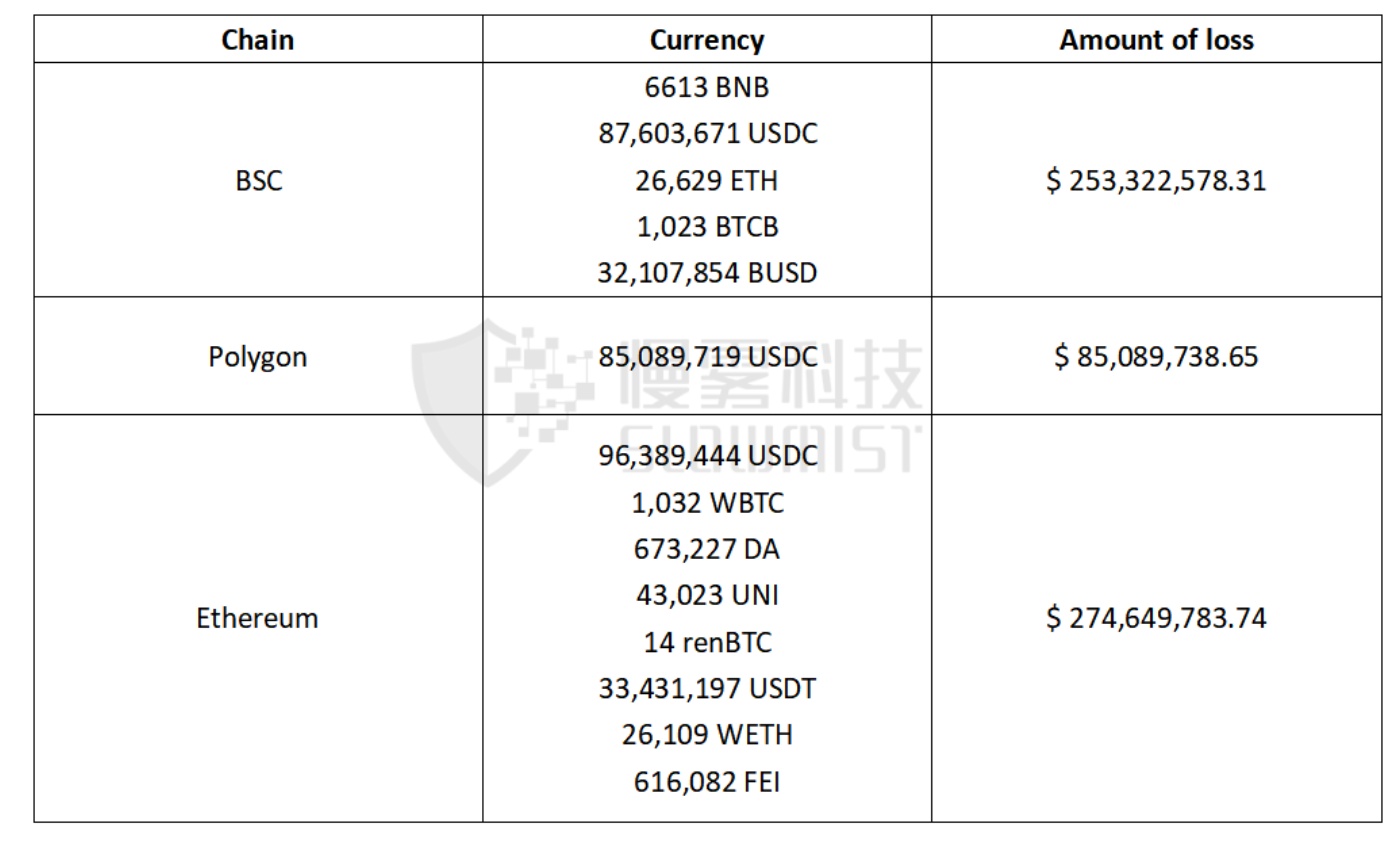Select the BSC chain cell
1395x850 pixels.
tap(259, 180)
